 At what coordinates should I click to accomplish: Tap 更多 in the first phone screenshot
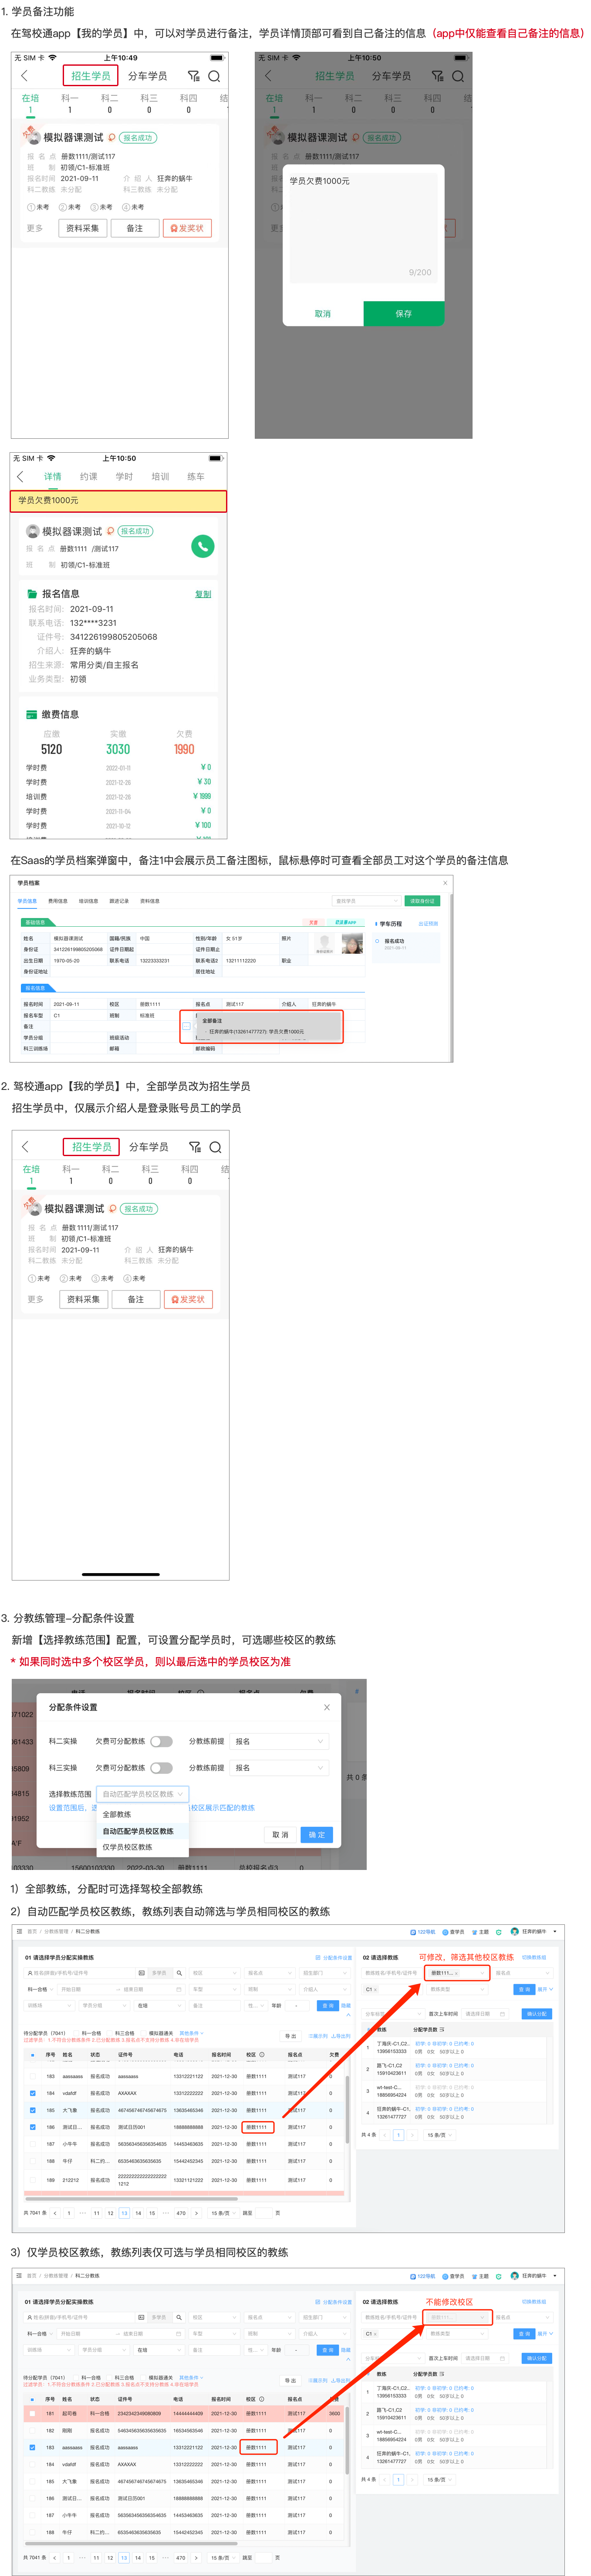(x=35, y=228)
